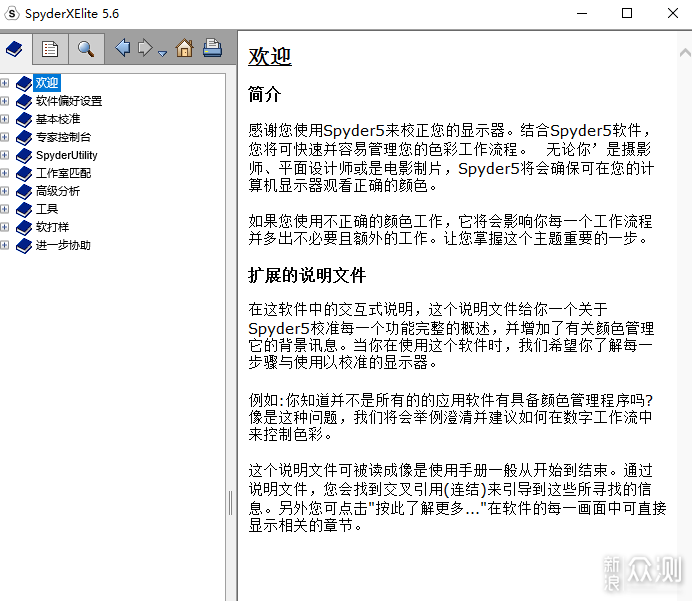This screenshot has width=692, height=601.
Task: Click the book icon beside 欢迎
Action: (x=24, y=83)
